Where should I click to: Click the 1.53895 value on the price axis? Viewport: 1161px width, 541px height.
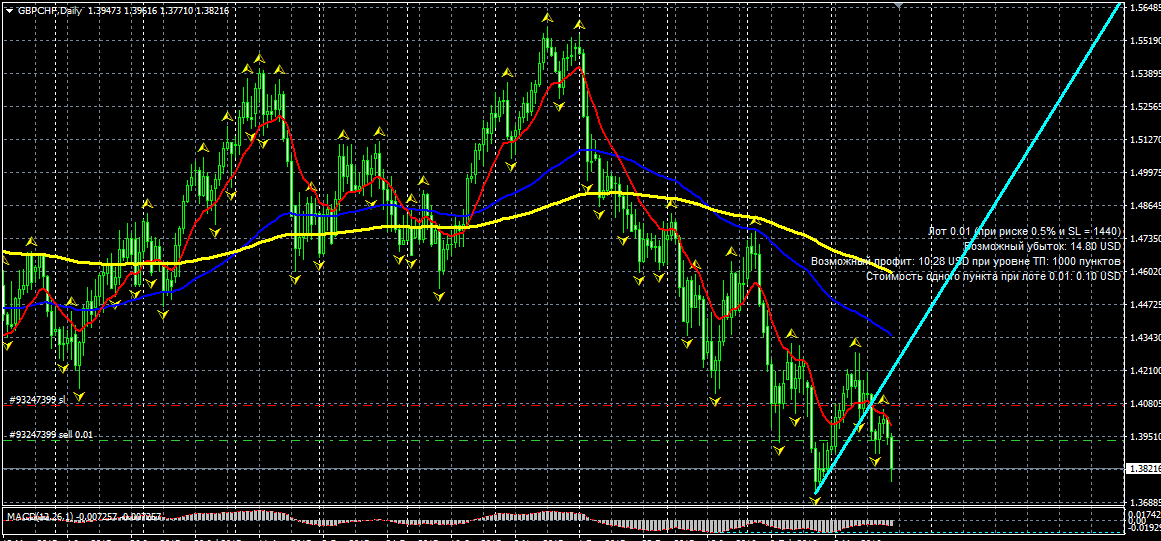(1145, 74)
